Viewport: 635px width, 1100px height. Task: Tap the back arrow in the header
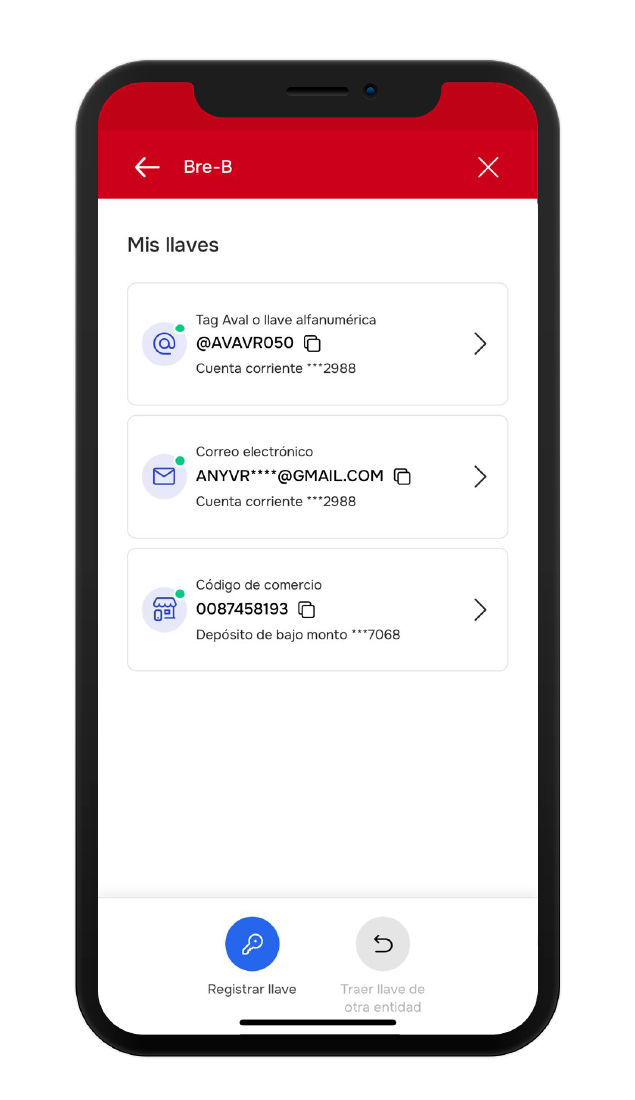coord(147,167)
